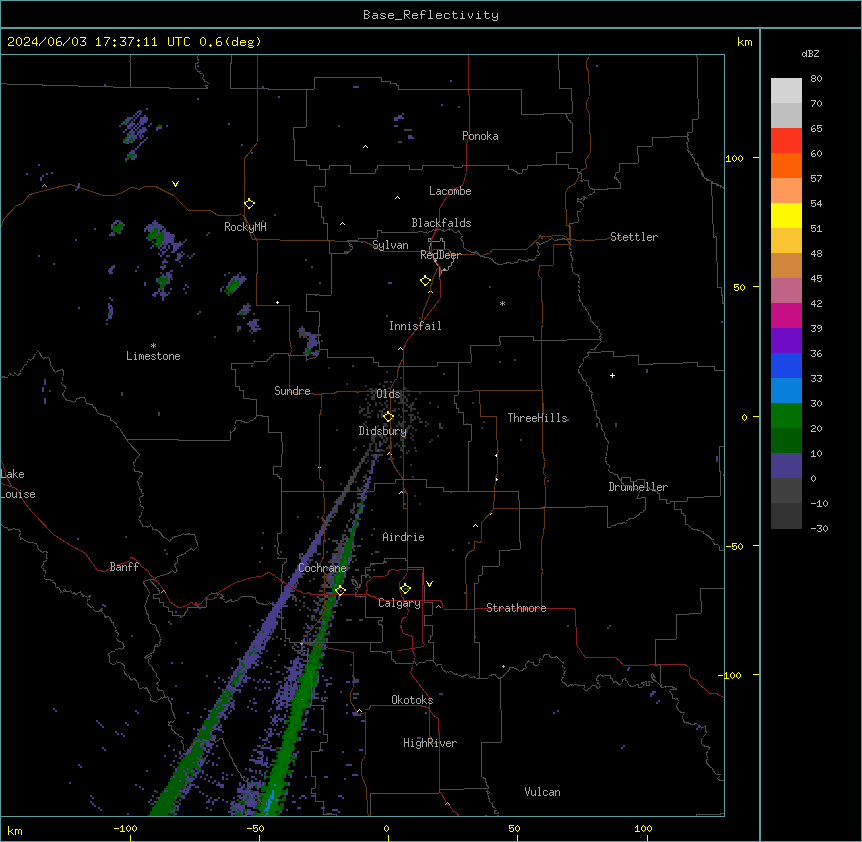The image size is (862, 842).
Task: Click the 100 tick label on right axis
Action: pyautogui.click(x=734, y=158)
